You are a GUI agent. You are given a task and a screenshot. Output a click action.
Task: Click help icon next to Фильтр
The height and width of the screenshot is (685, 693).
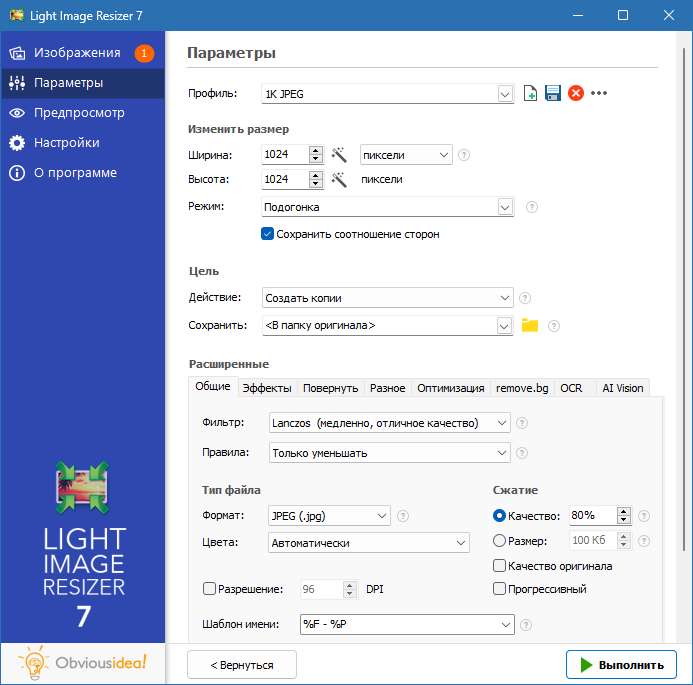click(522, 423)
